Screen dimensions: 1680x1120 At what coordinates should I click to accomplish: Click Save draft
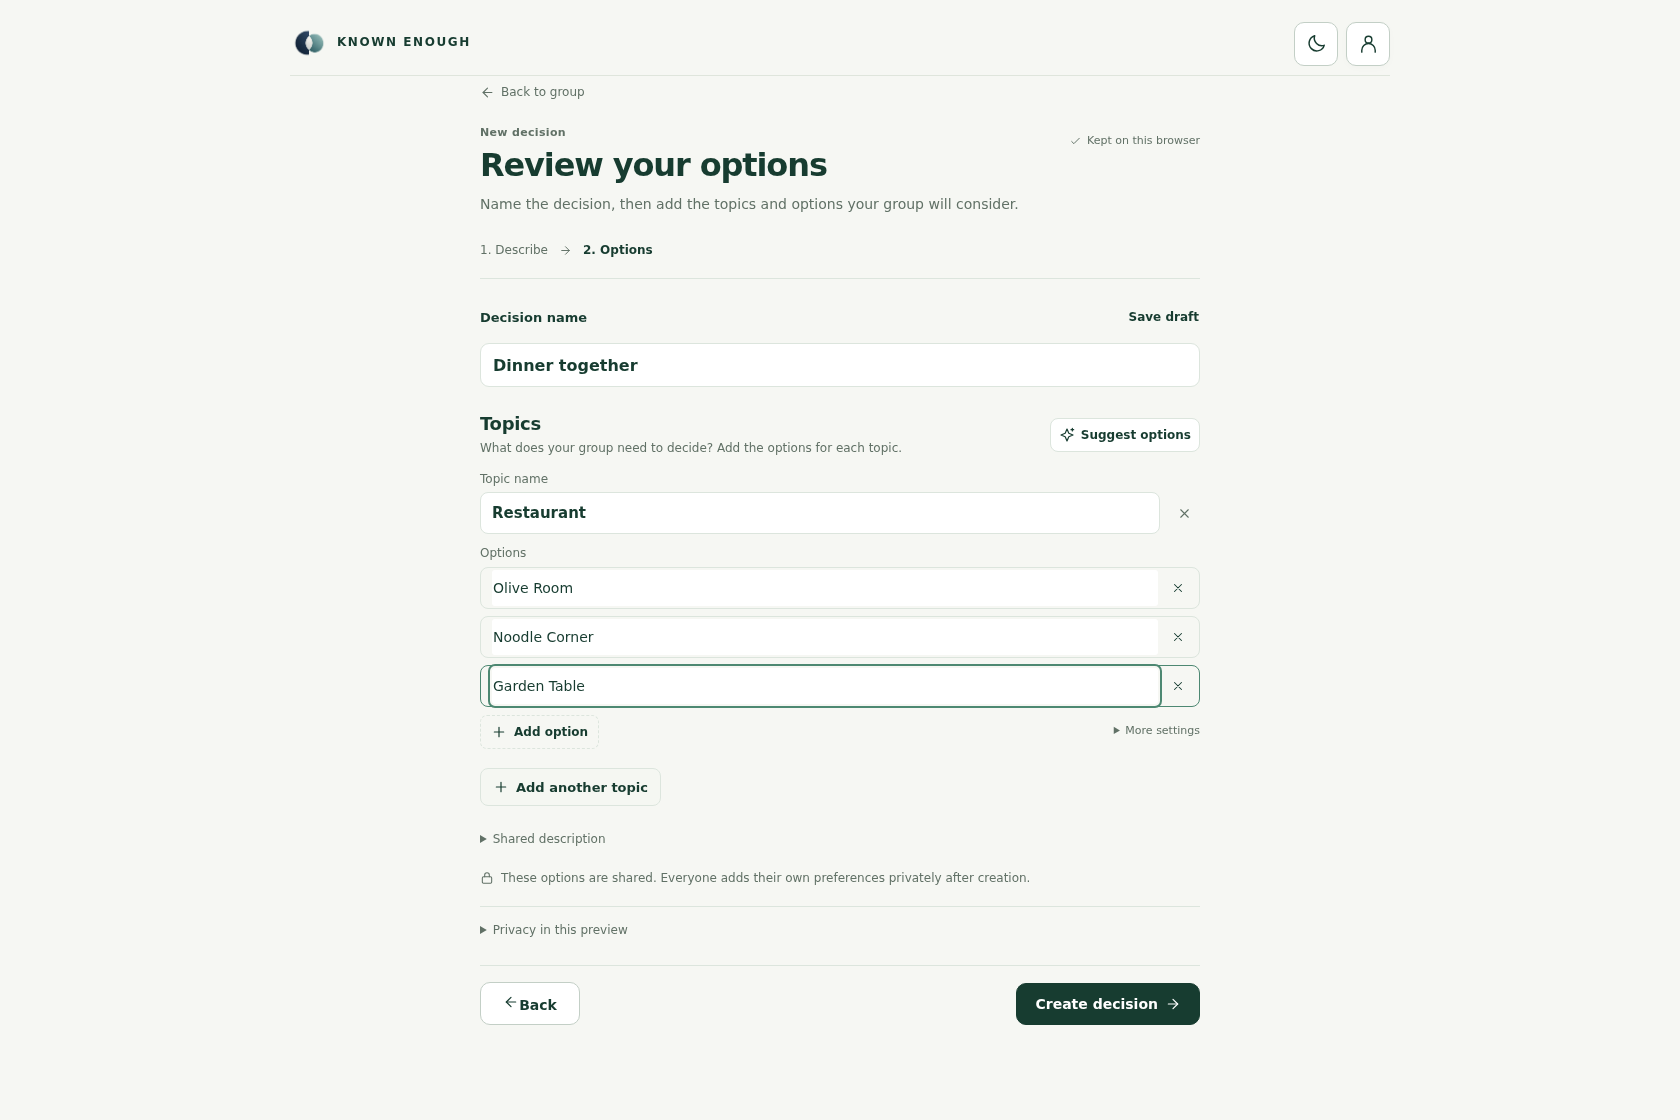click(1163, 317)
